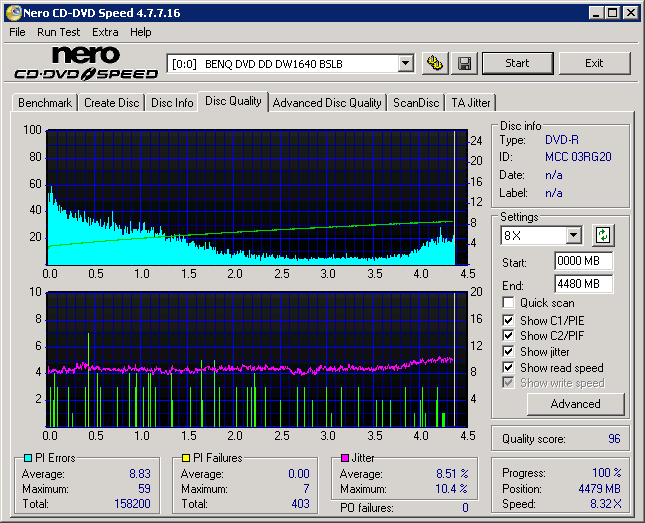
Task: Open the Help menu
Action: pos(141,32)
